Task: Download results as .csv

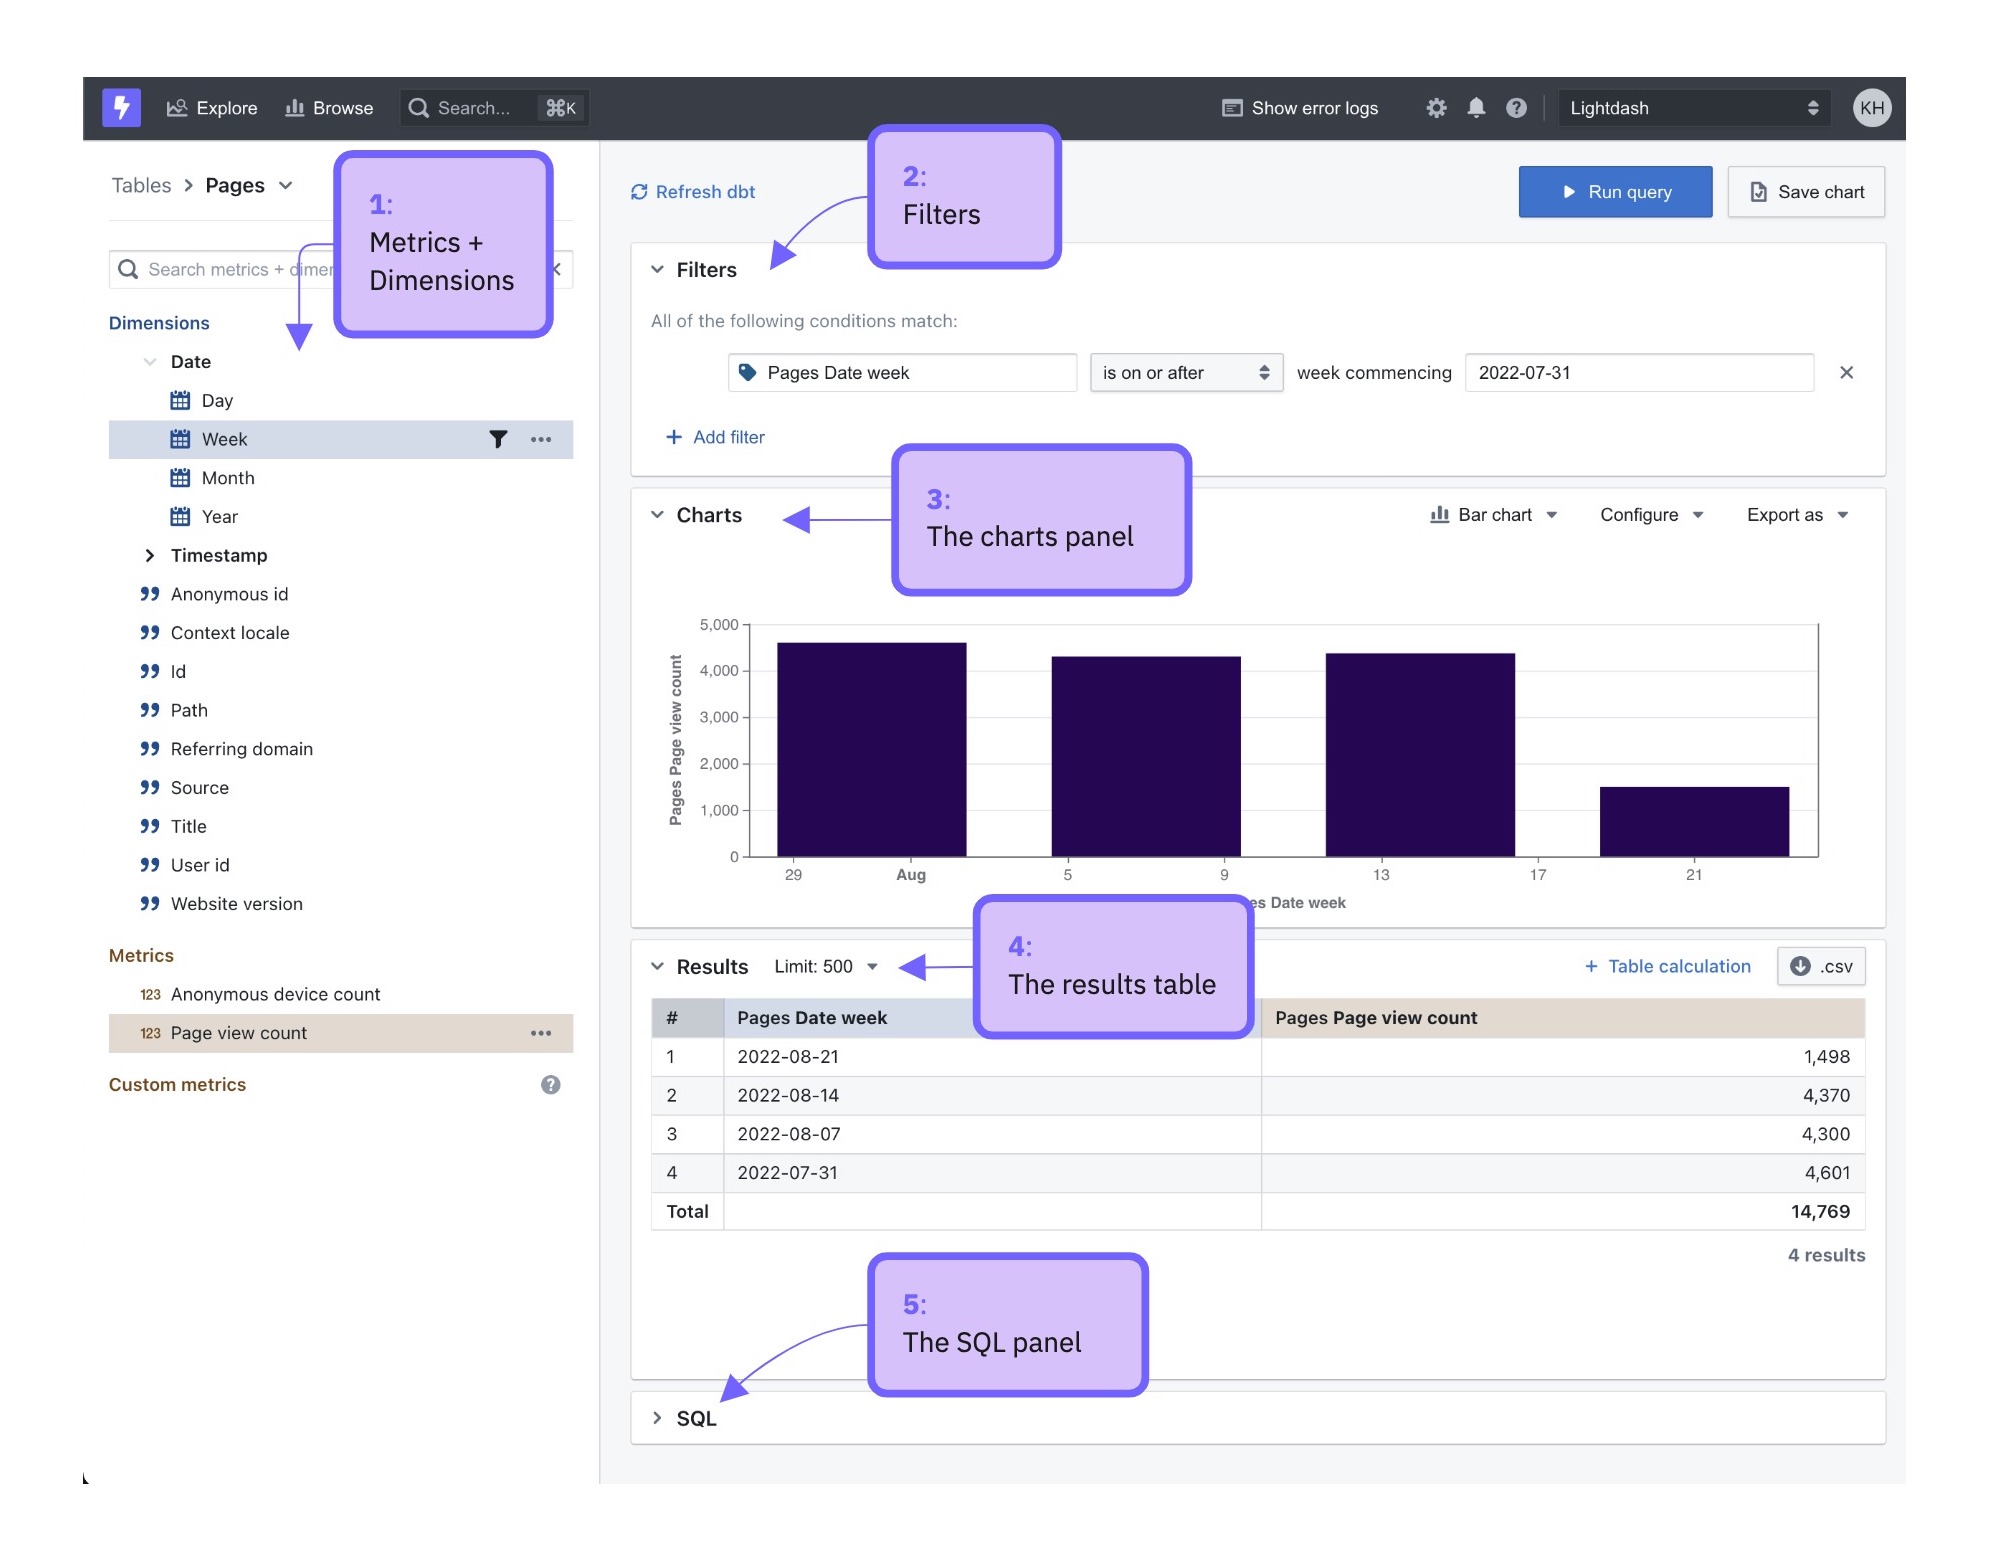Action: click(1820, 967)
